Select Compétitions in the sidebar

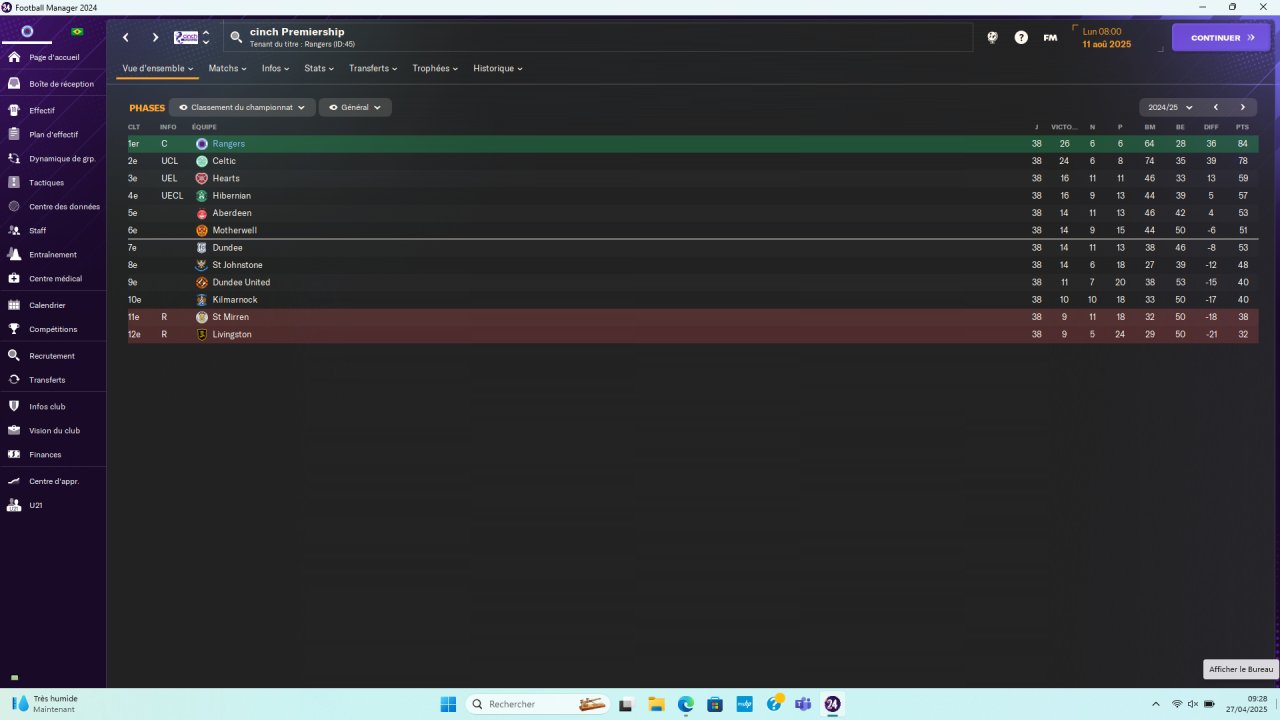pyautogui.click(x=53, y=329)
